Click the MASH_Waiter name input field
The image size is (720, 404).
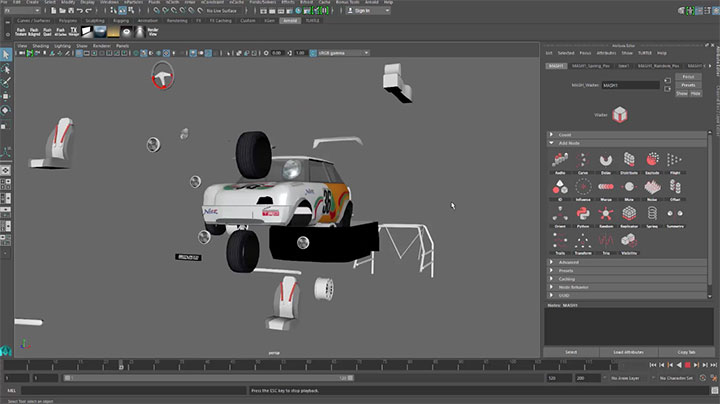pos(630,85)
